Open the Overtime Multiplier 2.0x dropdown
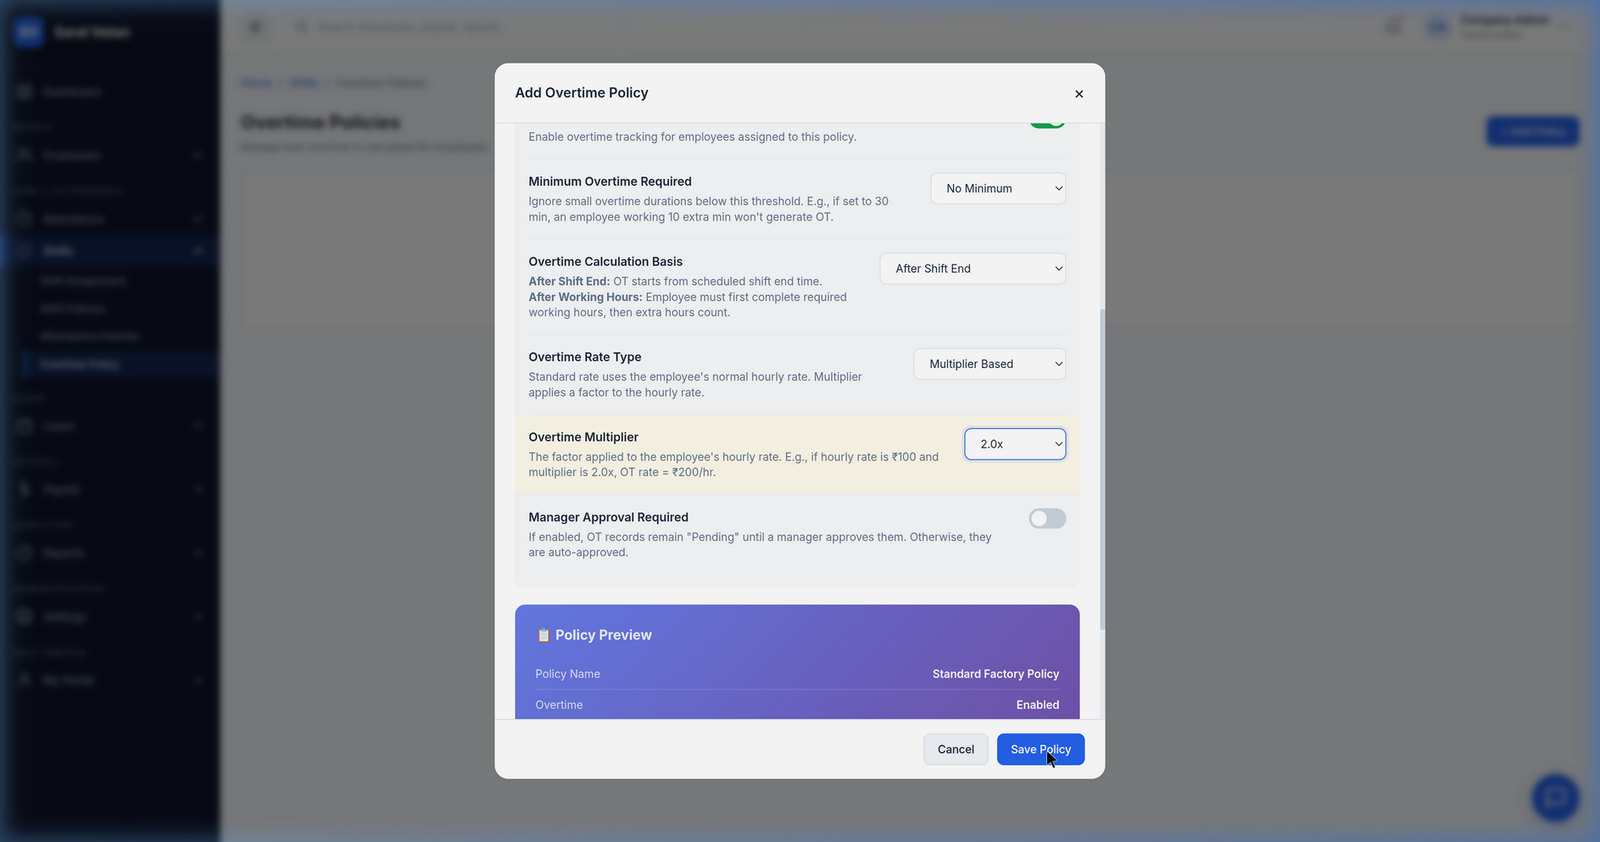Image resolution: width=1600 pixels, height=842 pixels. click(x=1015, y=444)
